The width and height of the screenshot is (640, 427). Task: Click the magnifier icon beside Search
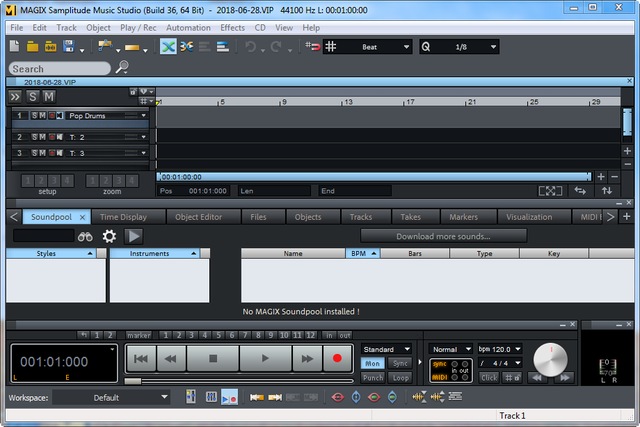coord(122,68)
